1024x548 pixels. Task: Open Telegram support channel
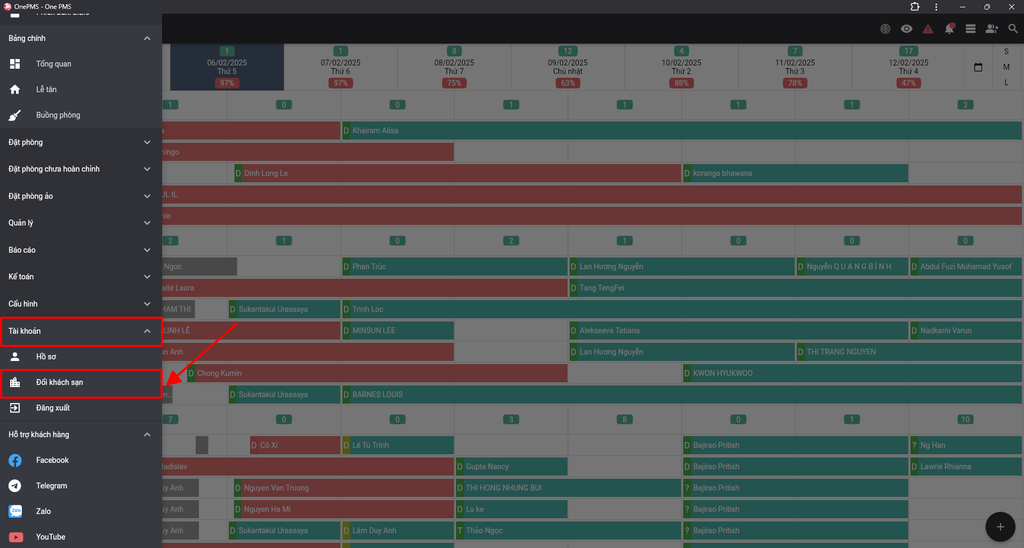[x=81, y=486]
